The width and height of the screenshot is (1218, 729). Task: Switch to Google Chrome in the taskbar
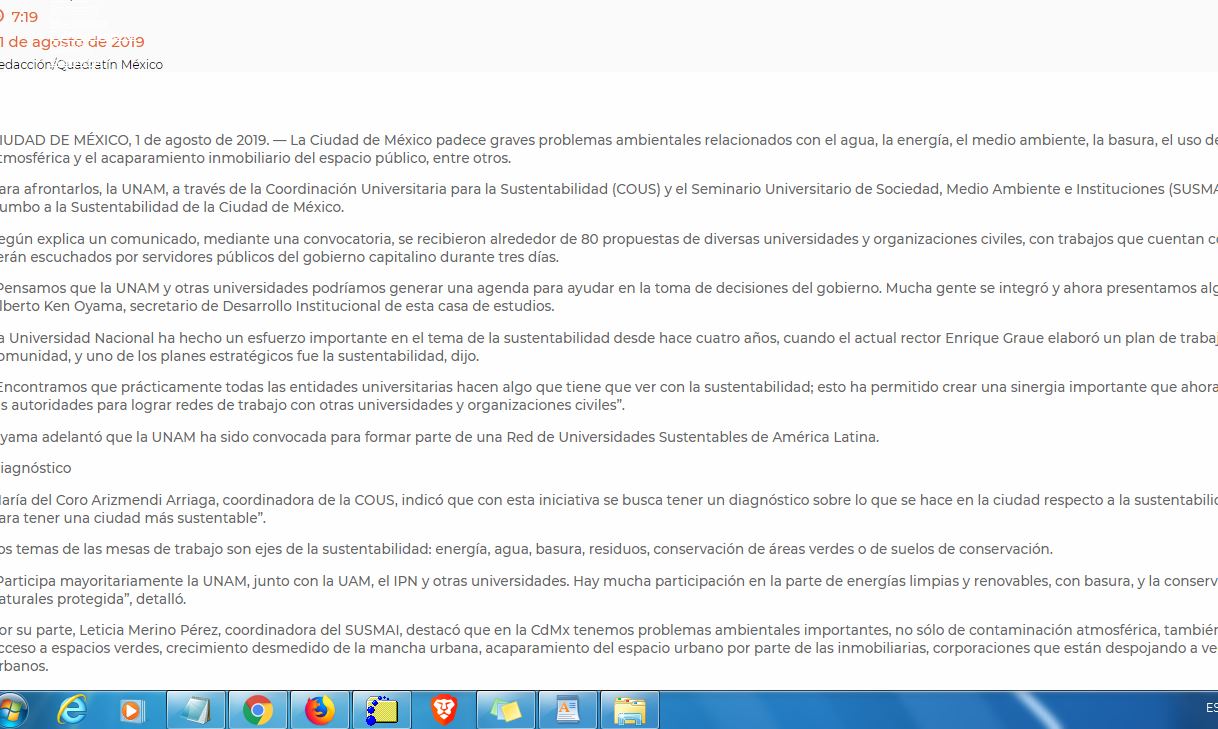(x=258, y=711)
